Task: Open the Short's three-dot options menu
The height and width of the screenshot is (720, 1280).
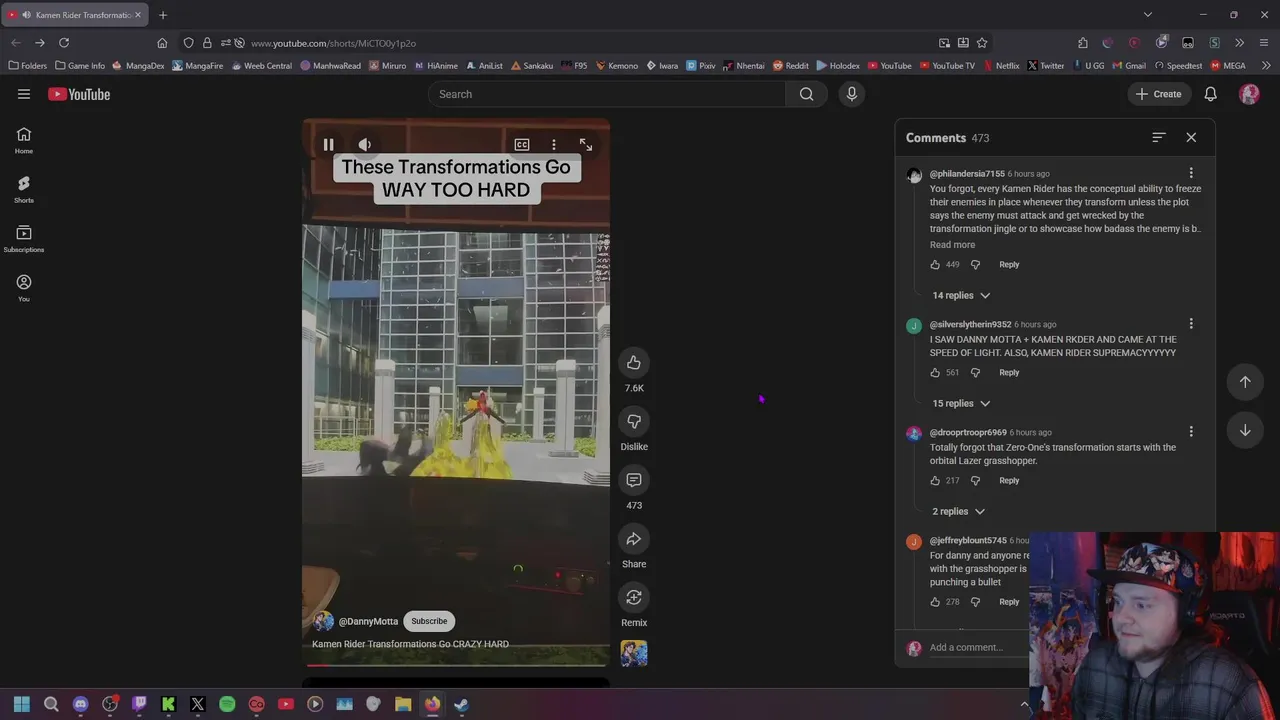Action: (x=554, y=145)
